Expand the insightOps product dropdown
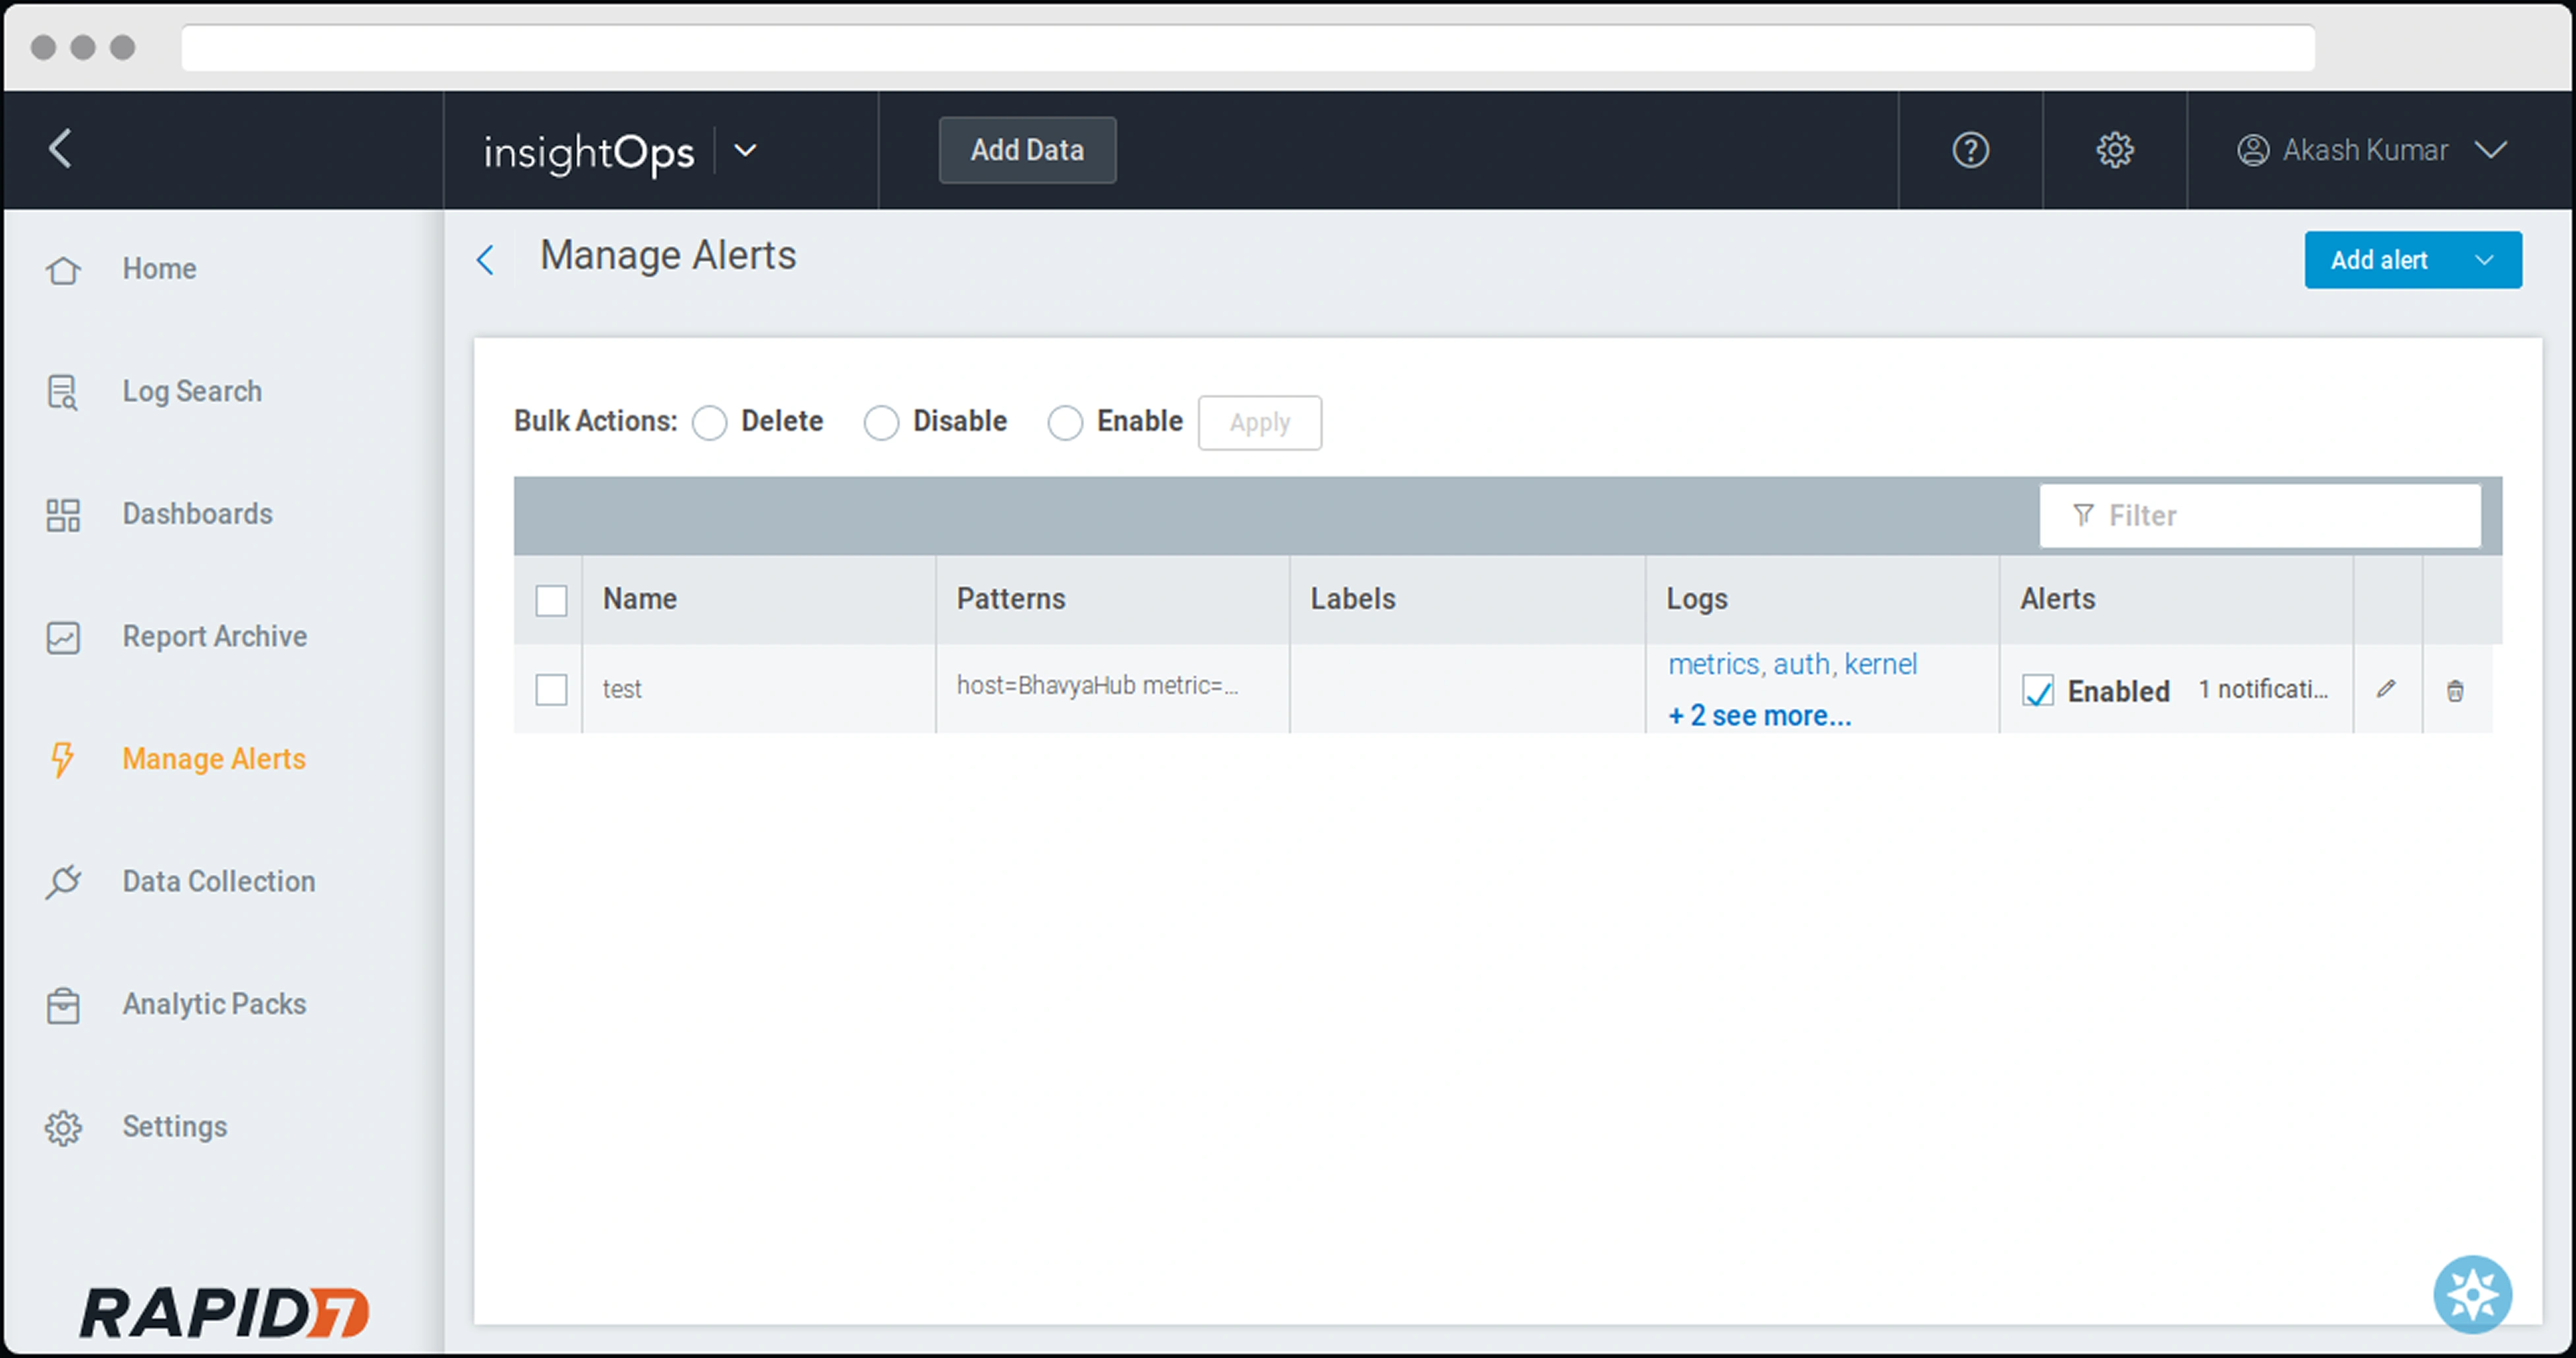The image size is (2576, 1358). tap(745, 151)
